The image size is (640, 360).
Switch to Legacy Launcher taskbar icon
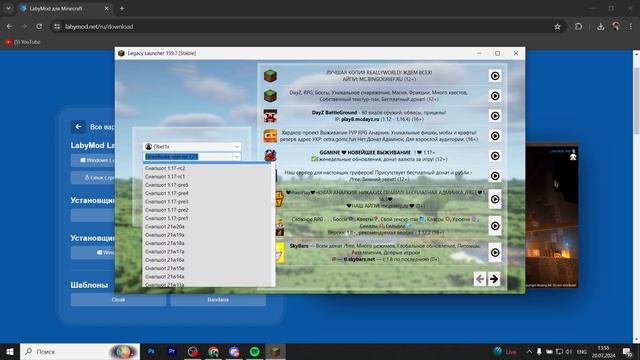[276, 351]
